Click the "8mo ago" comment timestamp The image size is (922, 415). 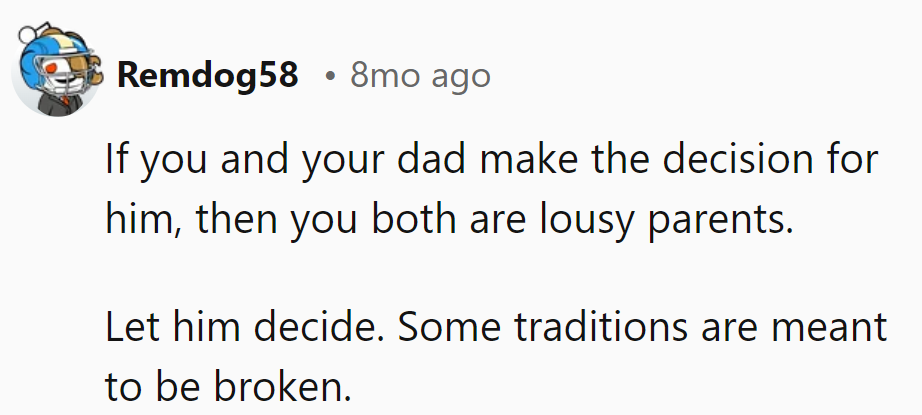coord(420,75)
